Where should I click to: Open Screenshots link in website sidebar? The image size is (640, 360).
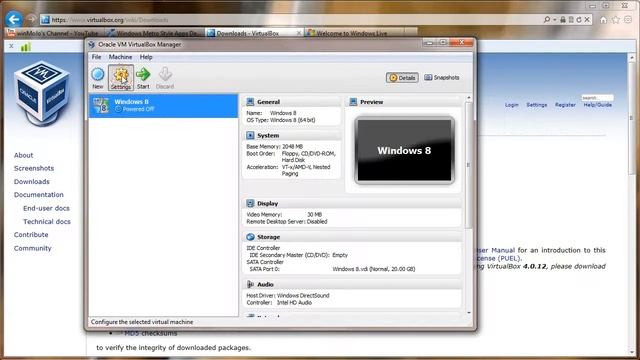[34, 168]
